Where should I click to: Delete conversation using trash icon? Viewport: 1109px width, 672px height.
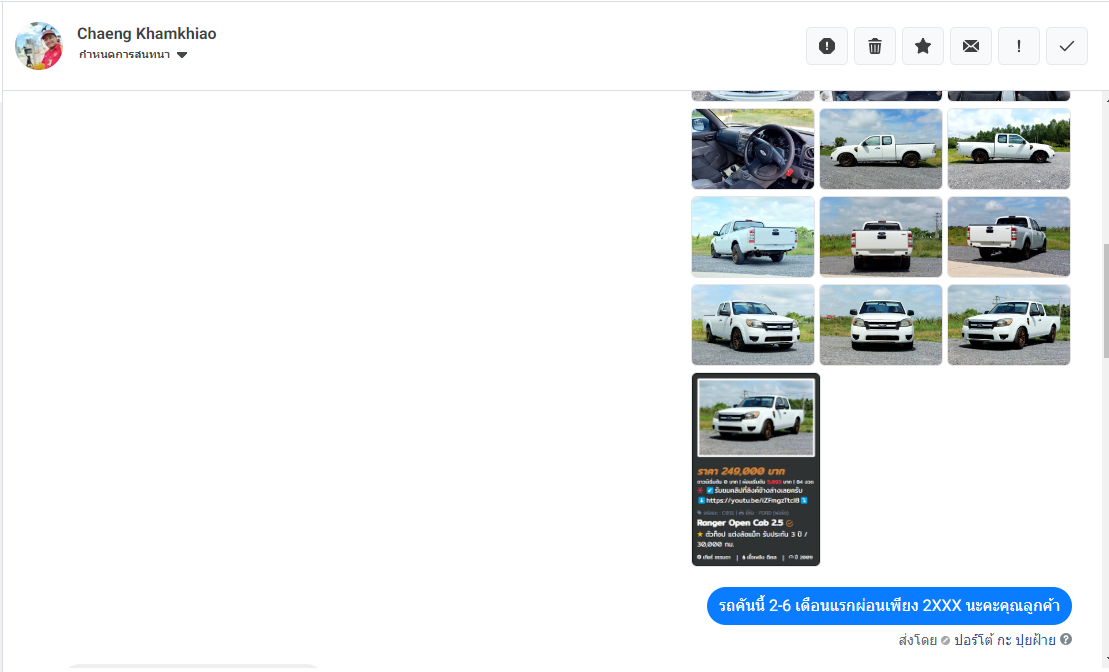tap(875, 46)
